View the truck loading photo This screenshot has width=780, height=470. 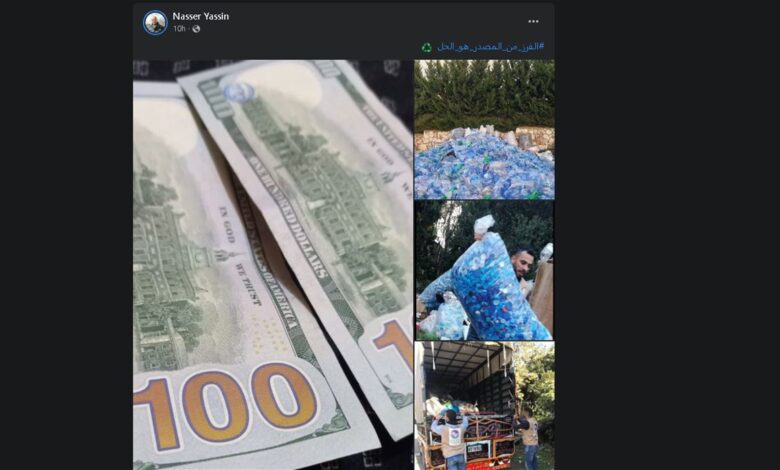[x=485, y=406]
